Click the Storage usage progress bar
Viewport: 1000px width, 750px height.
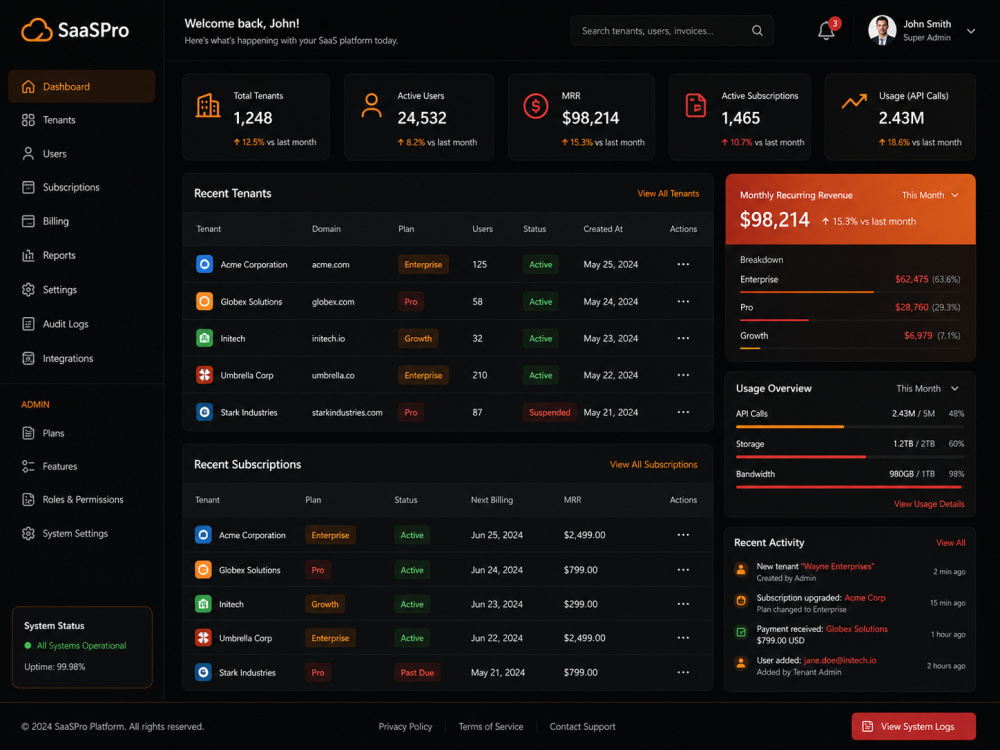(849, 457)
